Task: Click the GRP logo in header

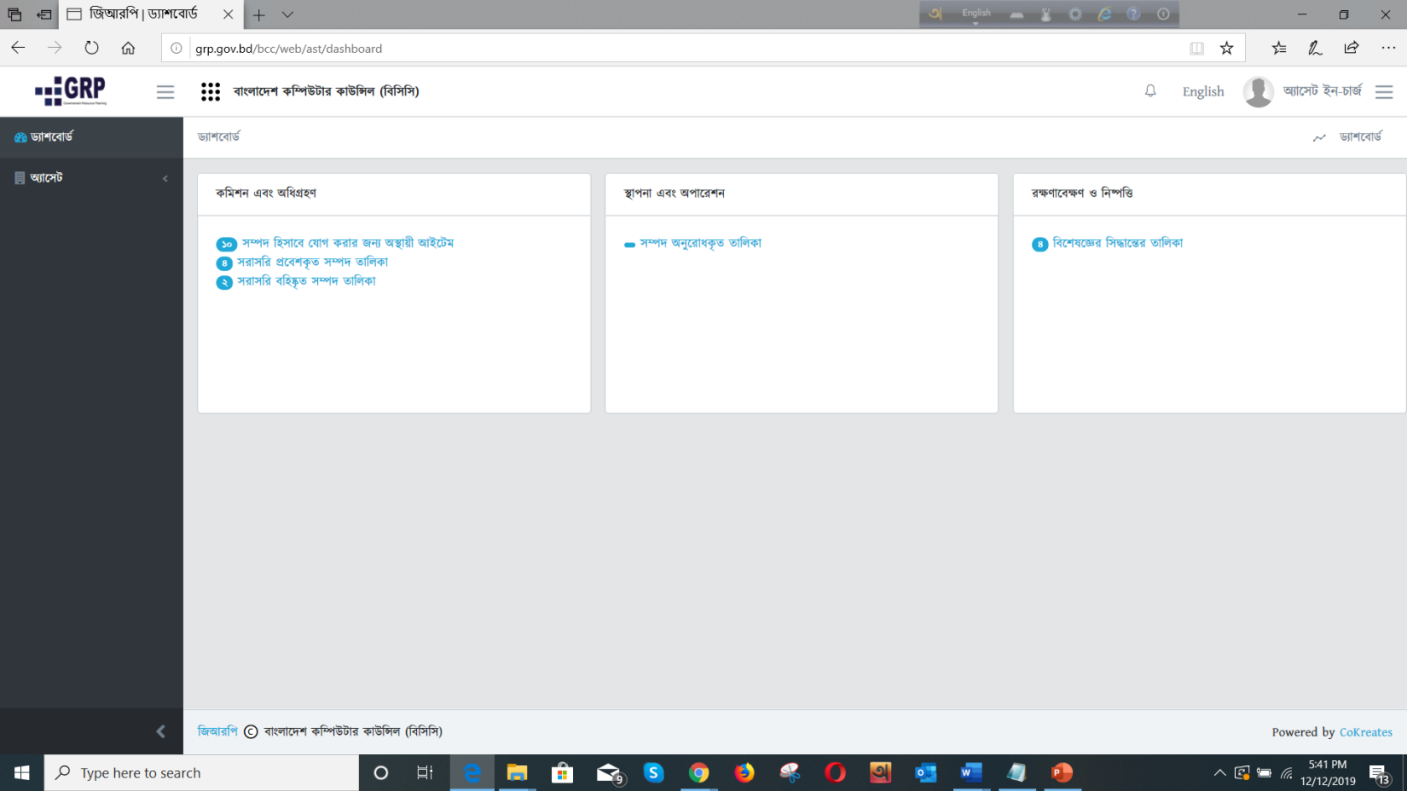Action: [70, 91]
